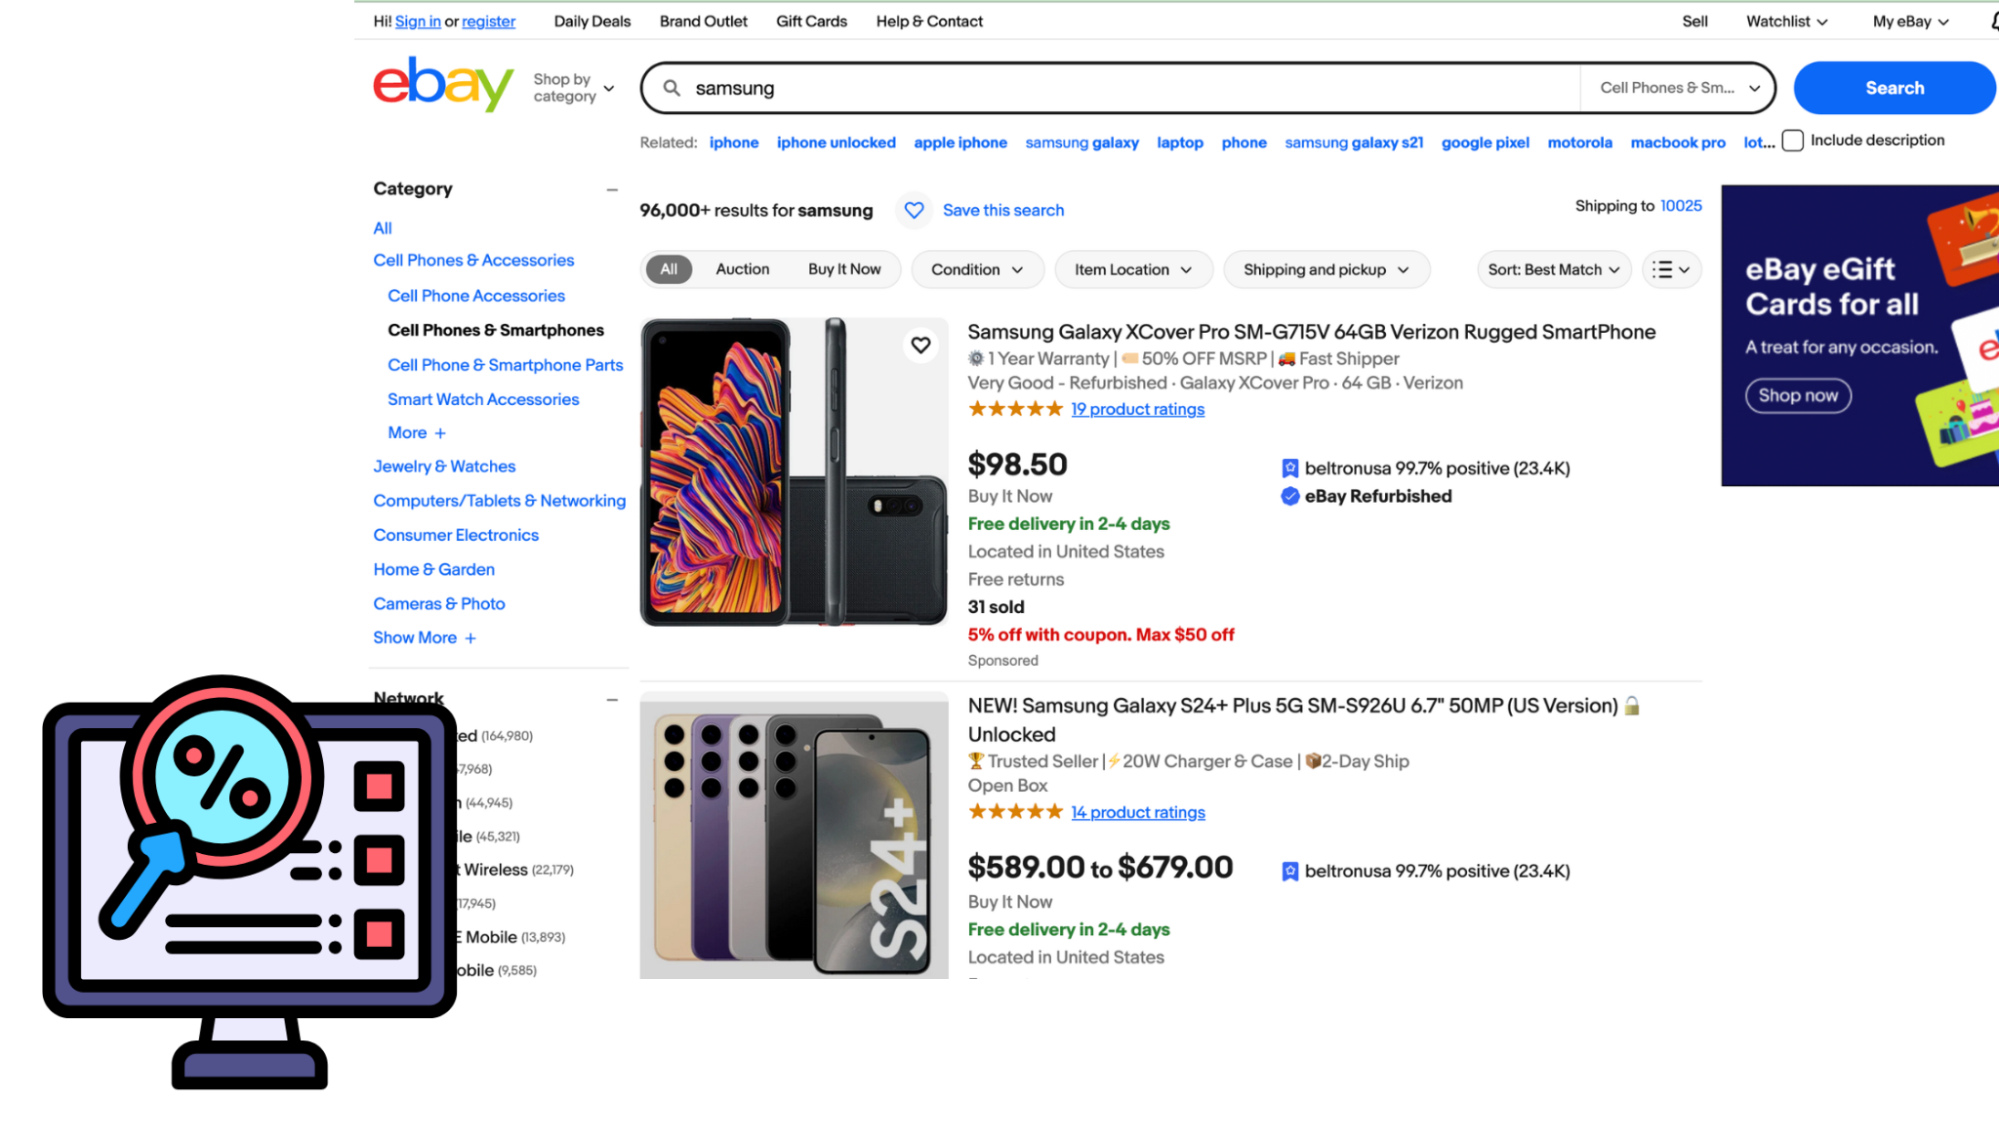Open the 19 product ratings link
Screen dimensions: 1999x1125
pos(1137,409)
